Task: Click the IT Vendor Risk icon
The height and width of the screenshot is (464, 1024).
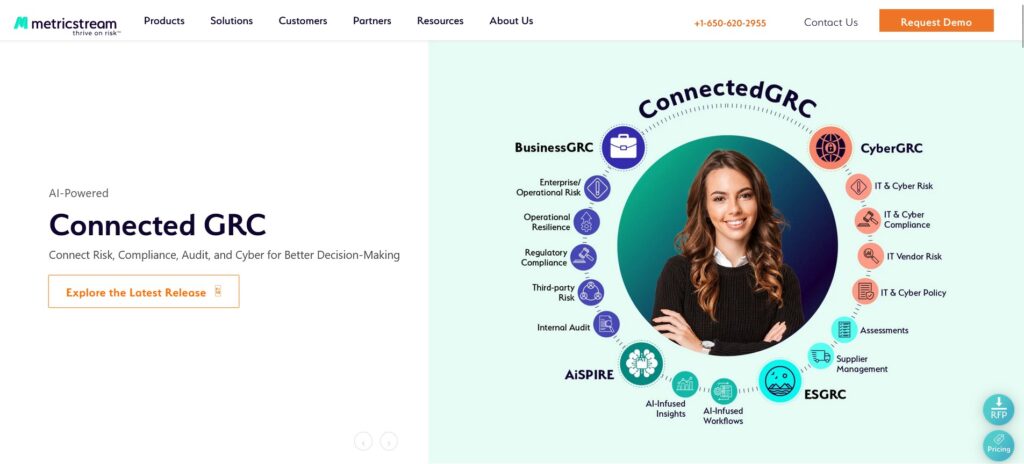Action: [871, 256]
